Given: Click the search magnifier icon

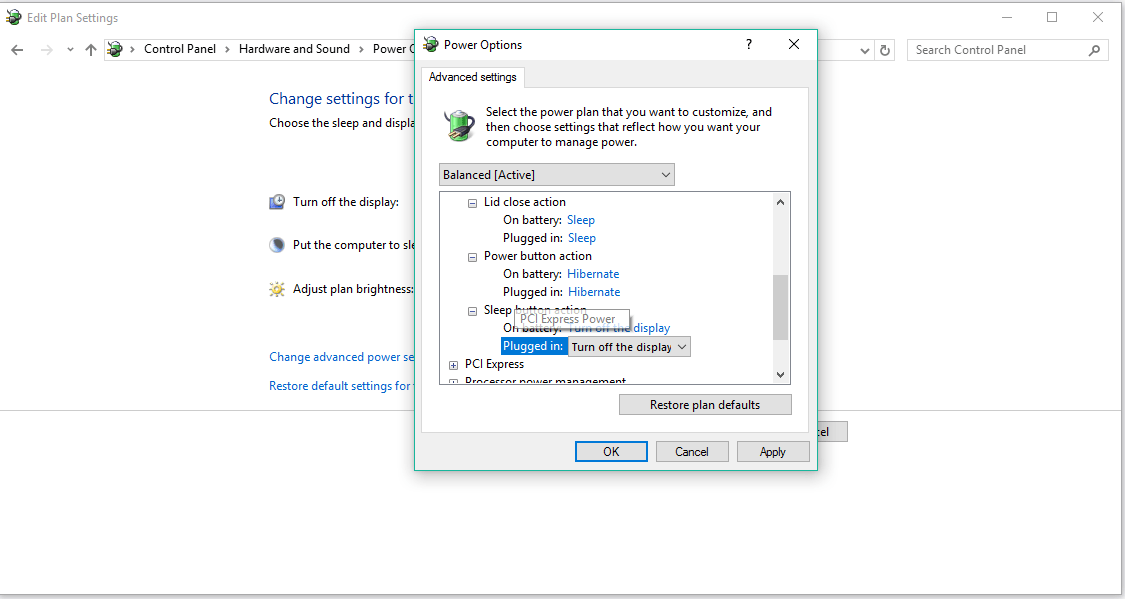Looking at the screenshot, I should [x=1094, y=49].
